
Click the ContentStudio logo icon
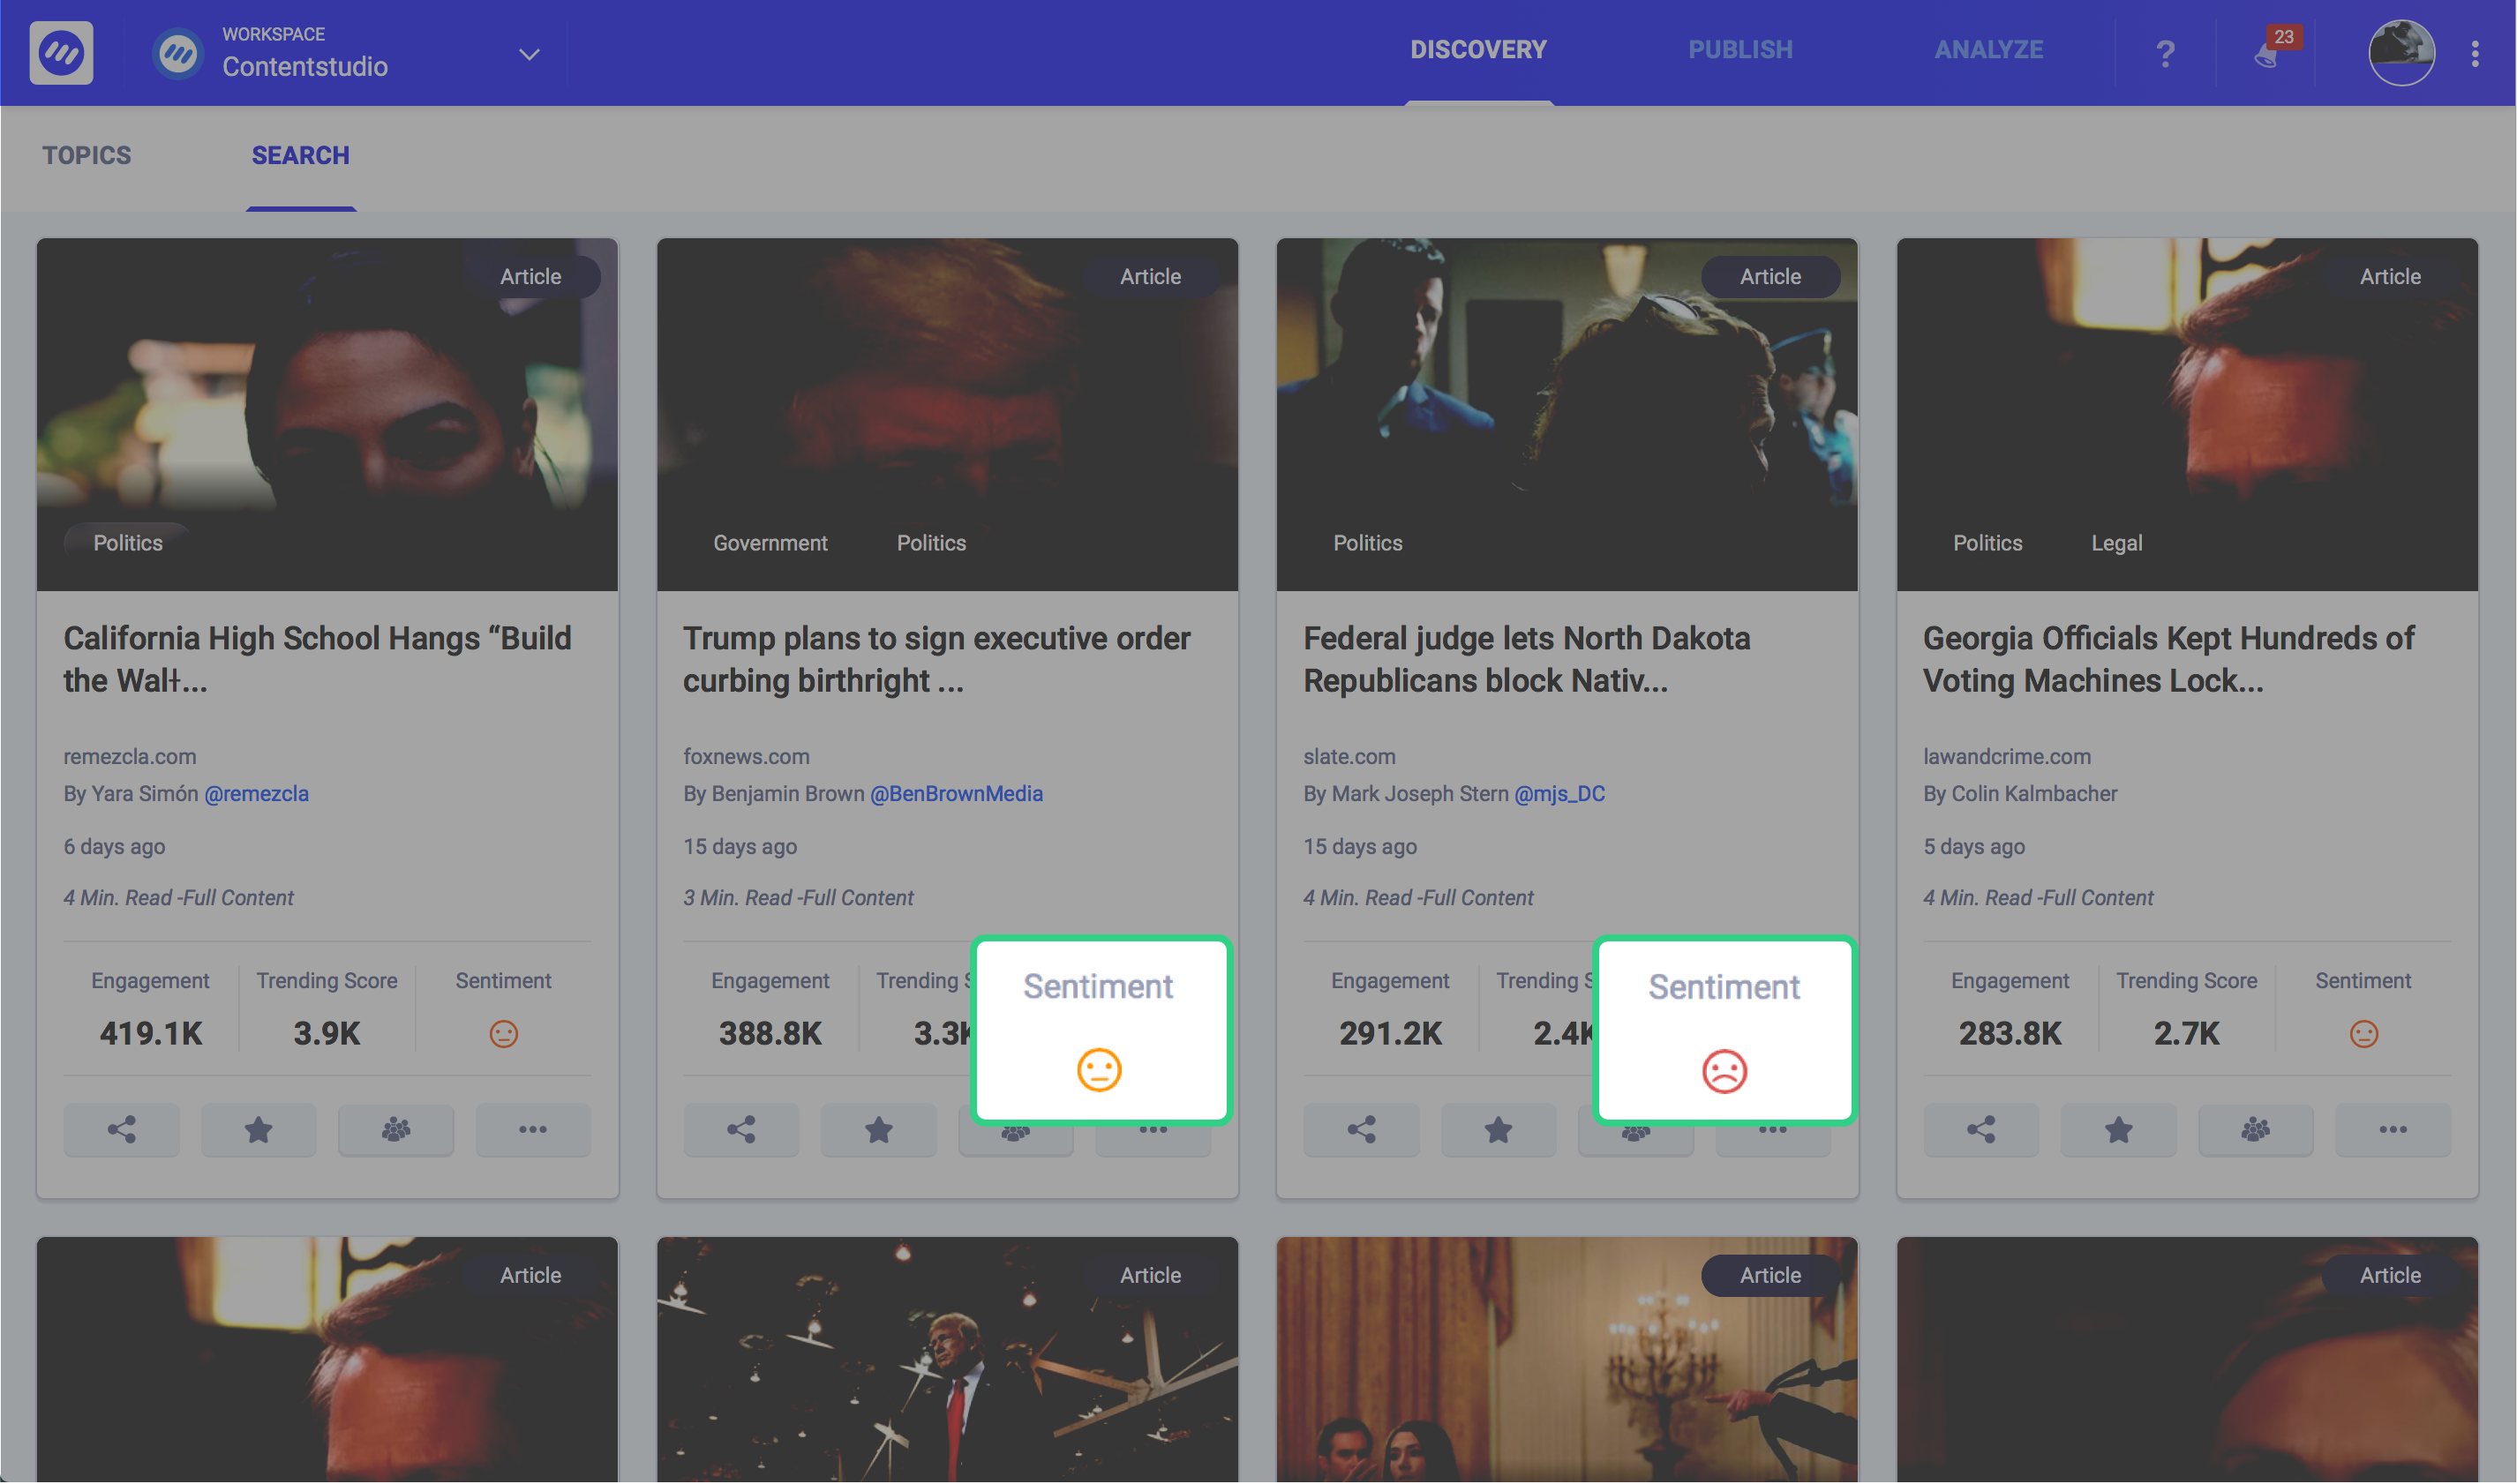pos(61,53)
